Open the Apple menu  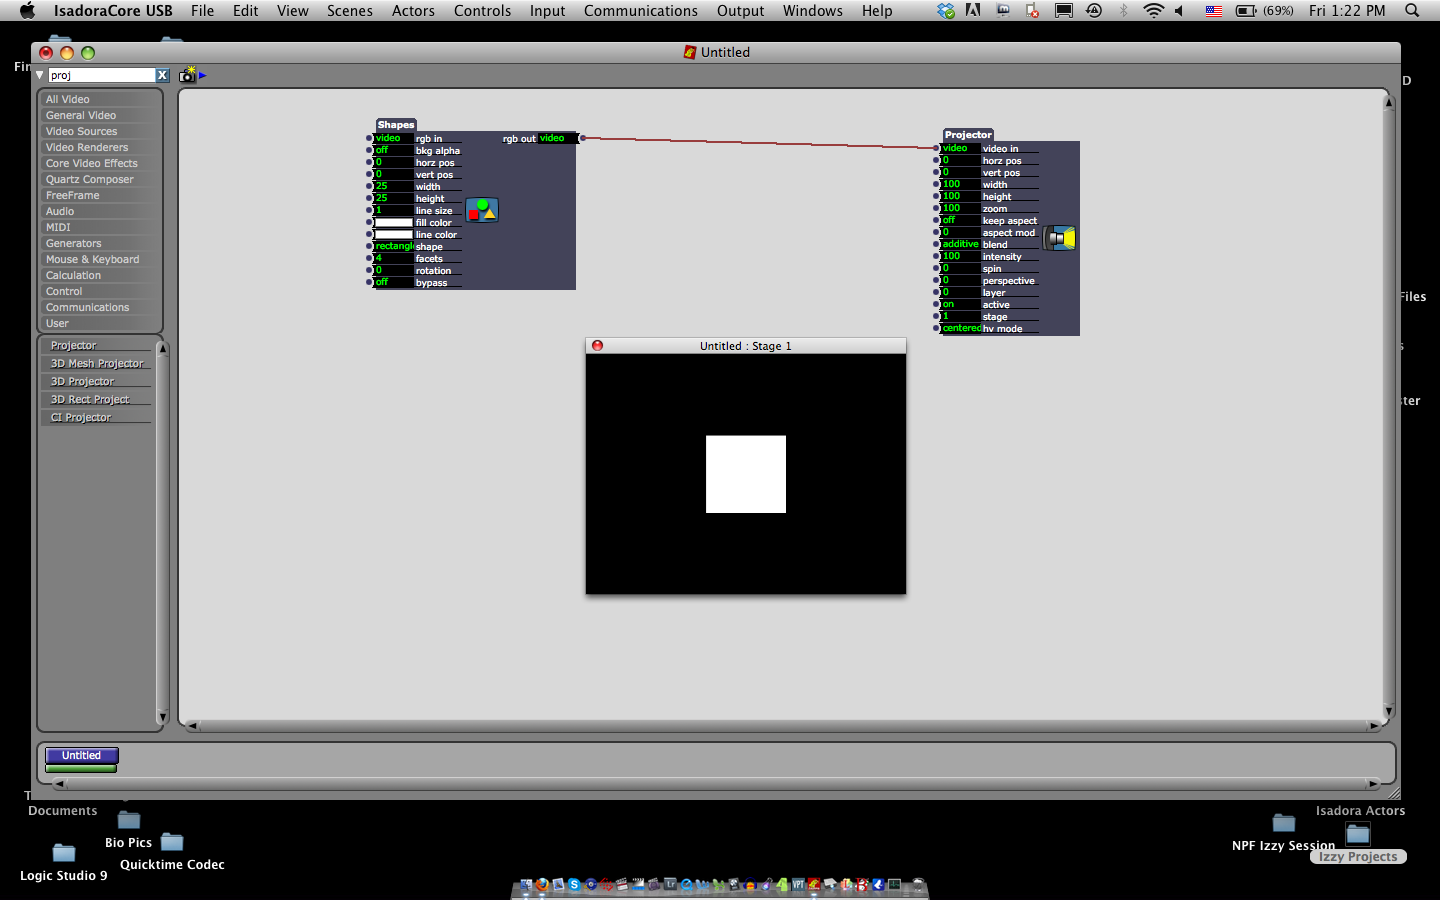[27, 11]
